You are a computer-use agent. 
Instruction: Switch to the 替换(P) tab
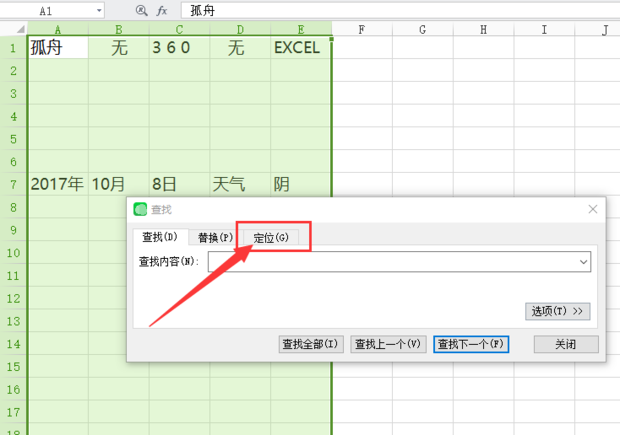tap(215, 238)
